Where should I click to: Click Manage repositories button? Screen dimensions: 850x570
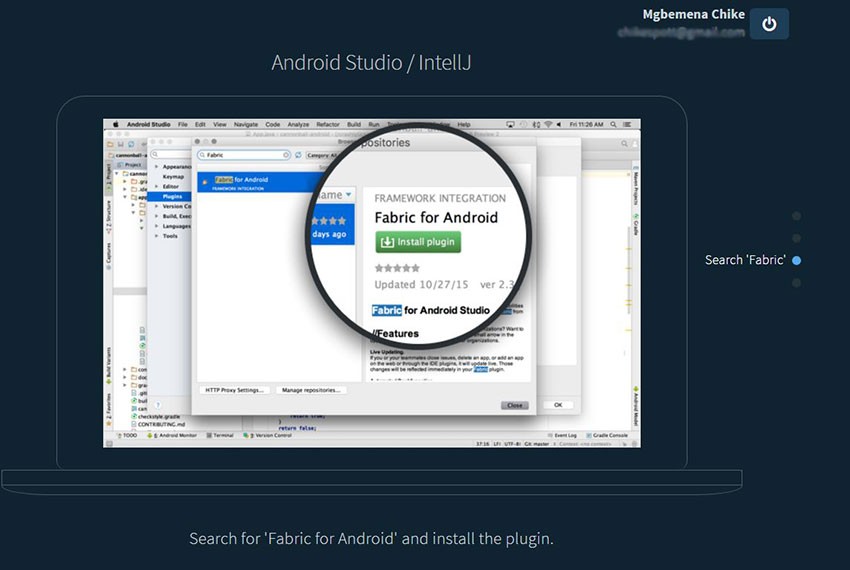tap(311, 390)
